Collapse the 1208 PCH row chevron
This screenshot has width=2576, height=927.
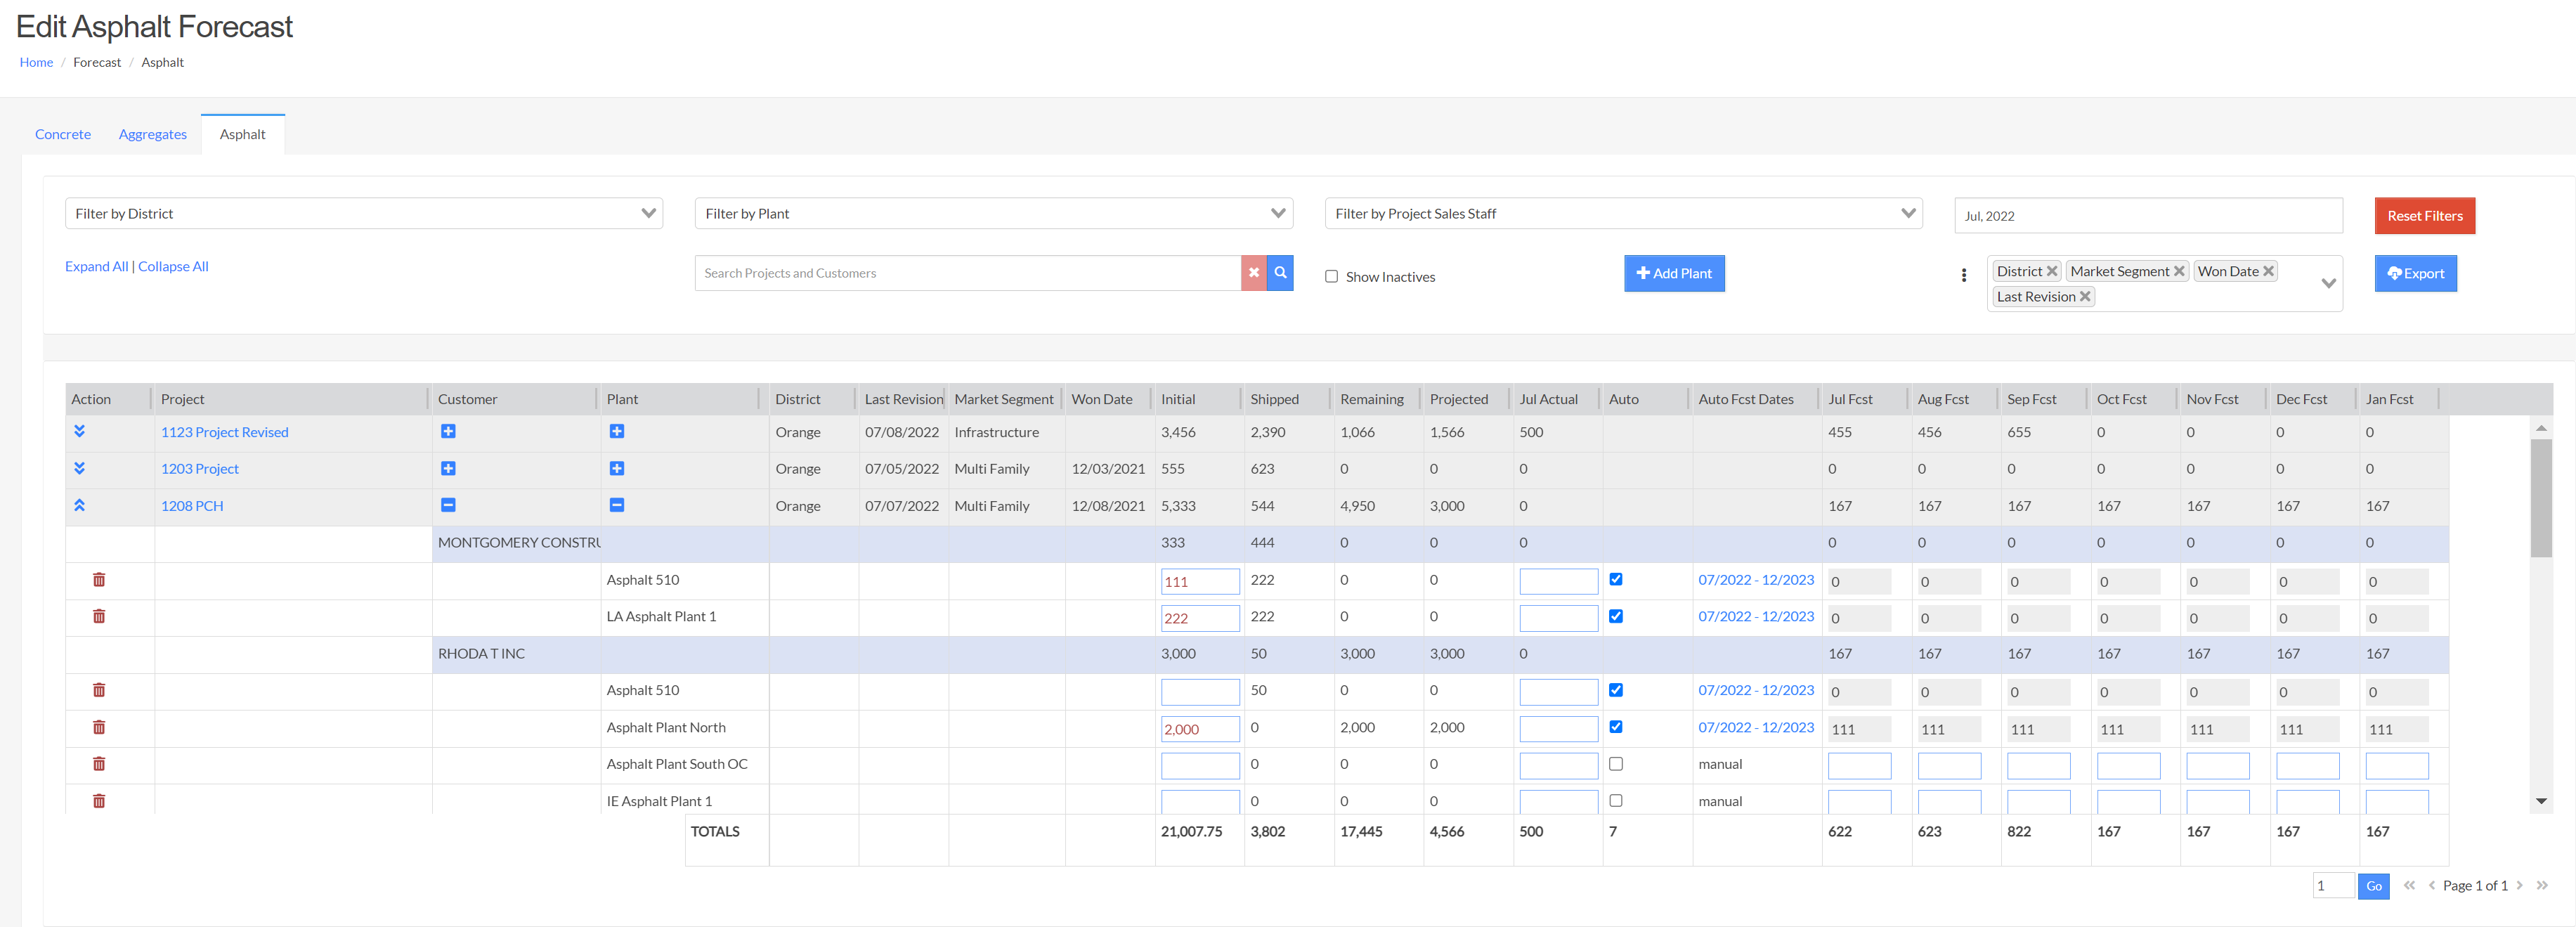(x=79, y=505)
